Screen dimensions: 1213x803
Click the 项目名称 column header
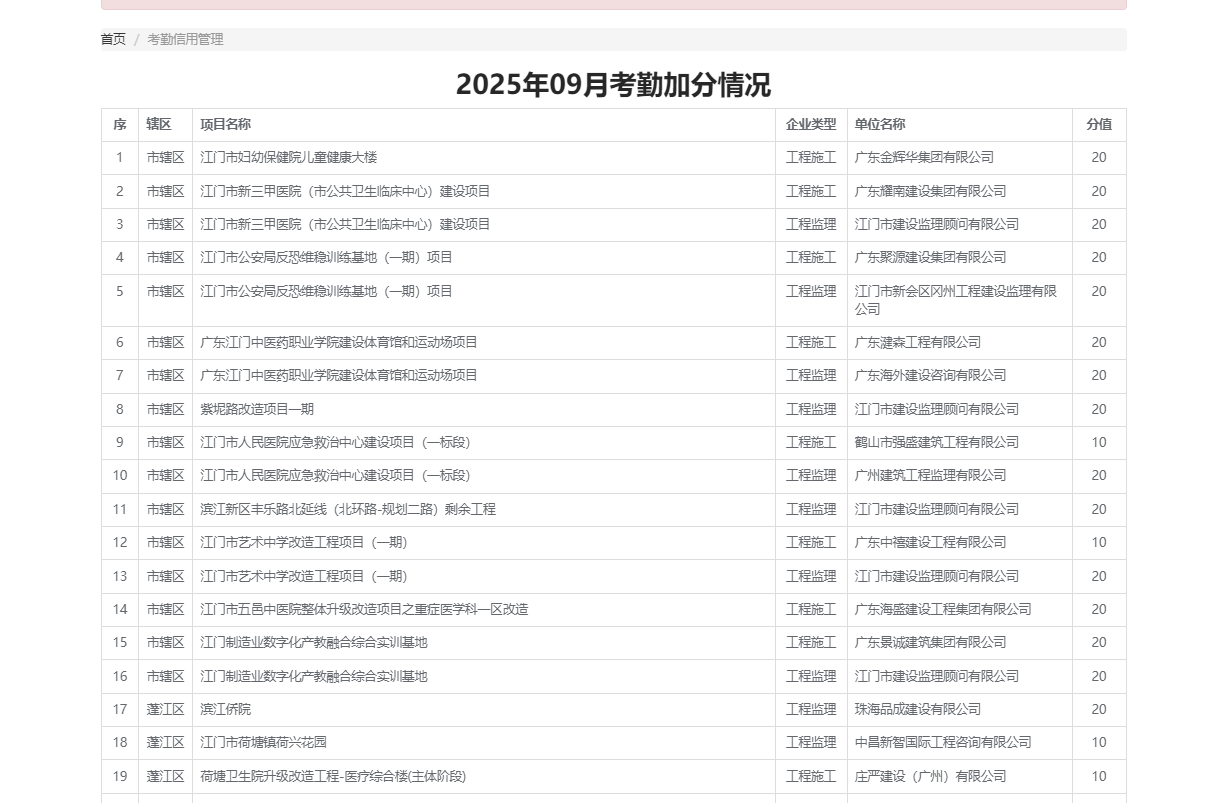(x=225, y=125)
